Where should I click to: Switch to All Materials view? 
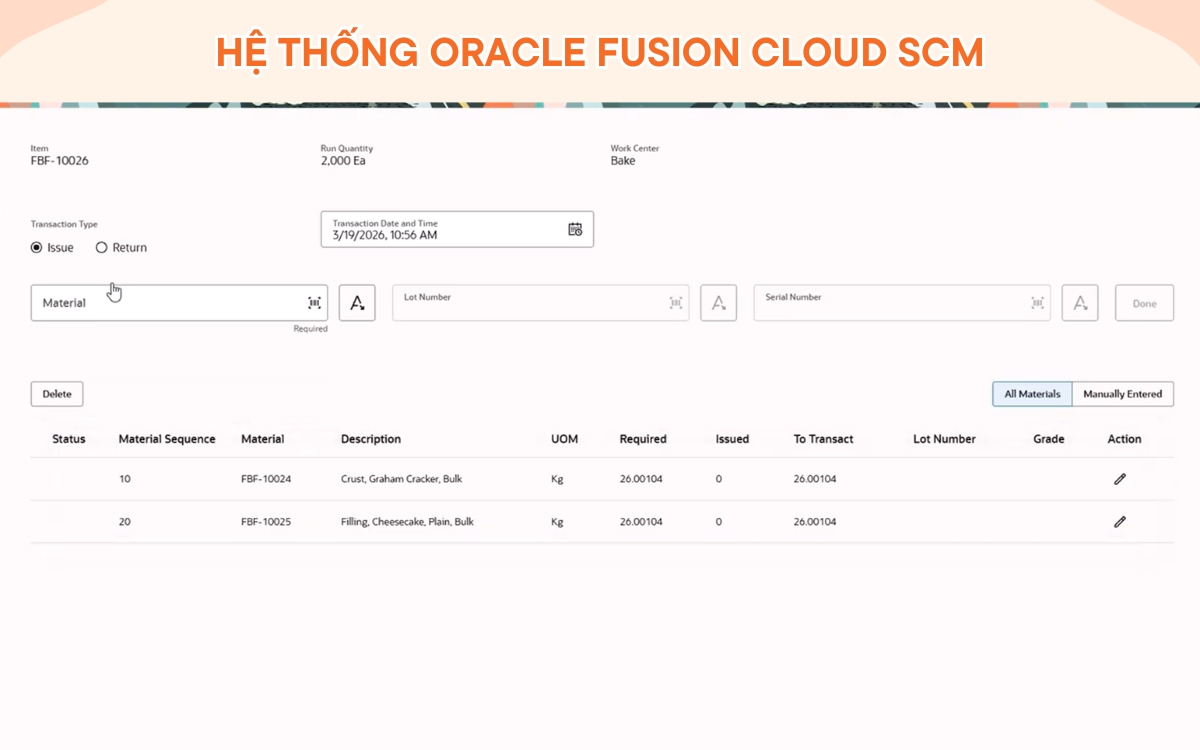coord(1032,394)
